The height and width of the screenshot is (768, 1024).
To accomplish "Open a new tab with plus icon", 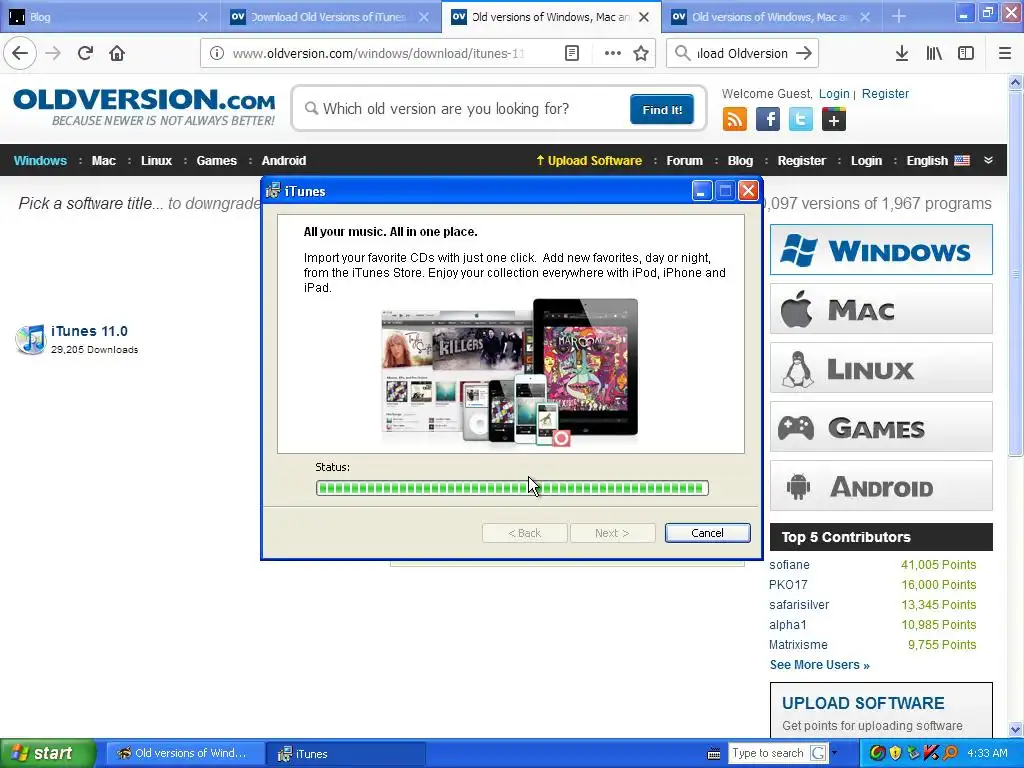I will tap(899, 16).
